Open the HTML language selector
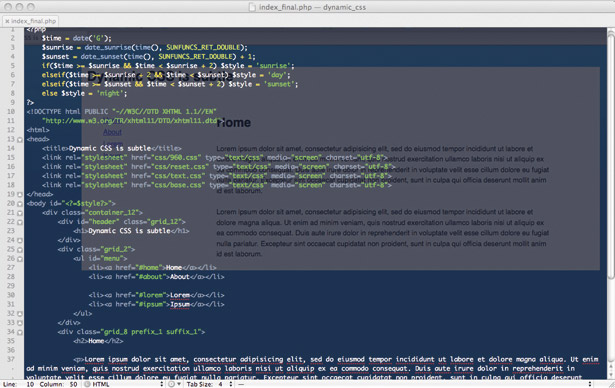The image size is (615, 388). tap(123, 384)
